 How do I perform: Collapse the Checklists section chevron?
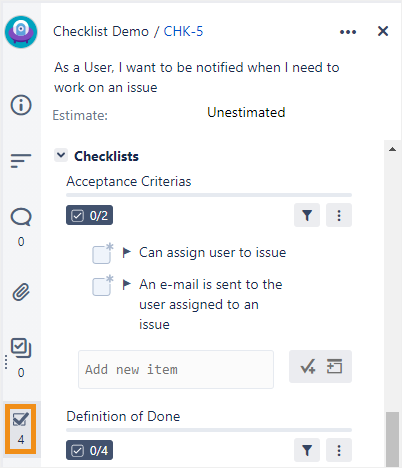[x=61, y=155]
